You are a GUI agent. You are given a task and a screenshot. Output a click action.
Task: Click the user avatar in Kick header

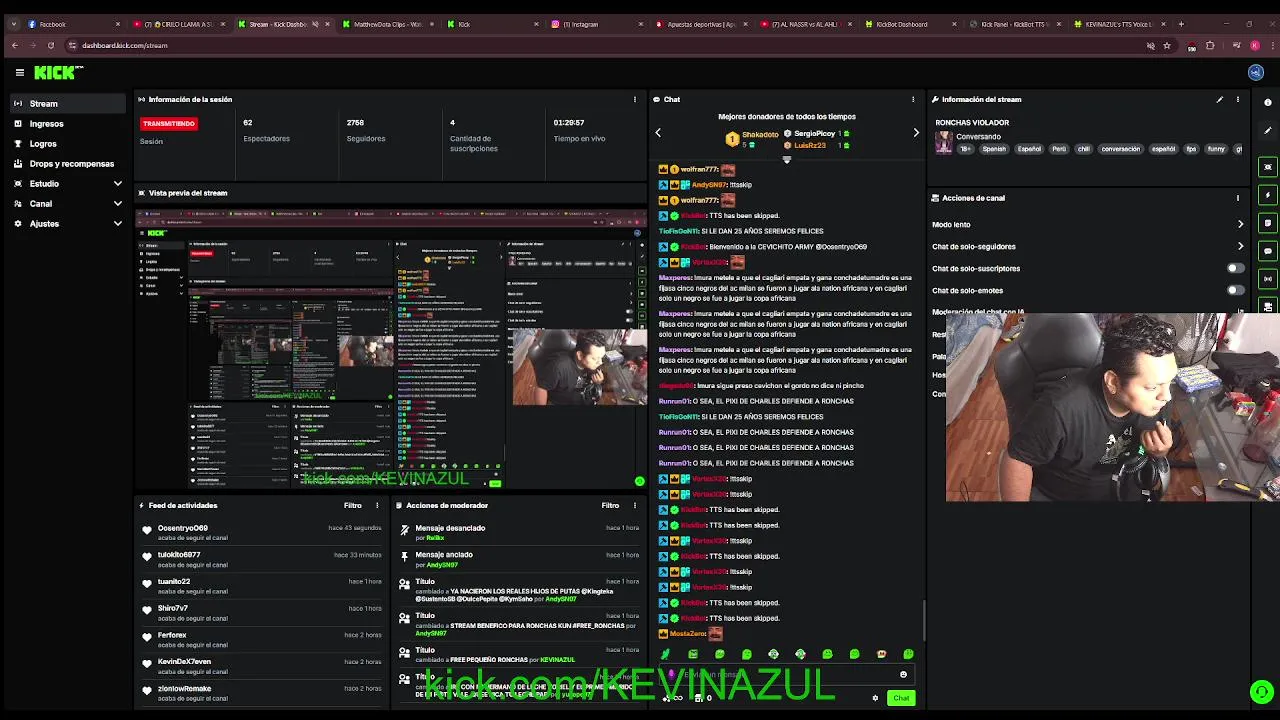point(1256,72)
